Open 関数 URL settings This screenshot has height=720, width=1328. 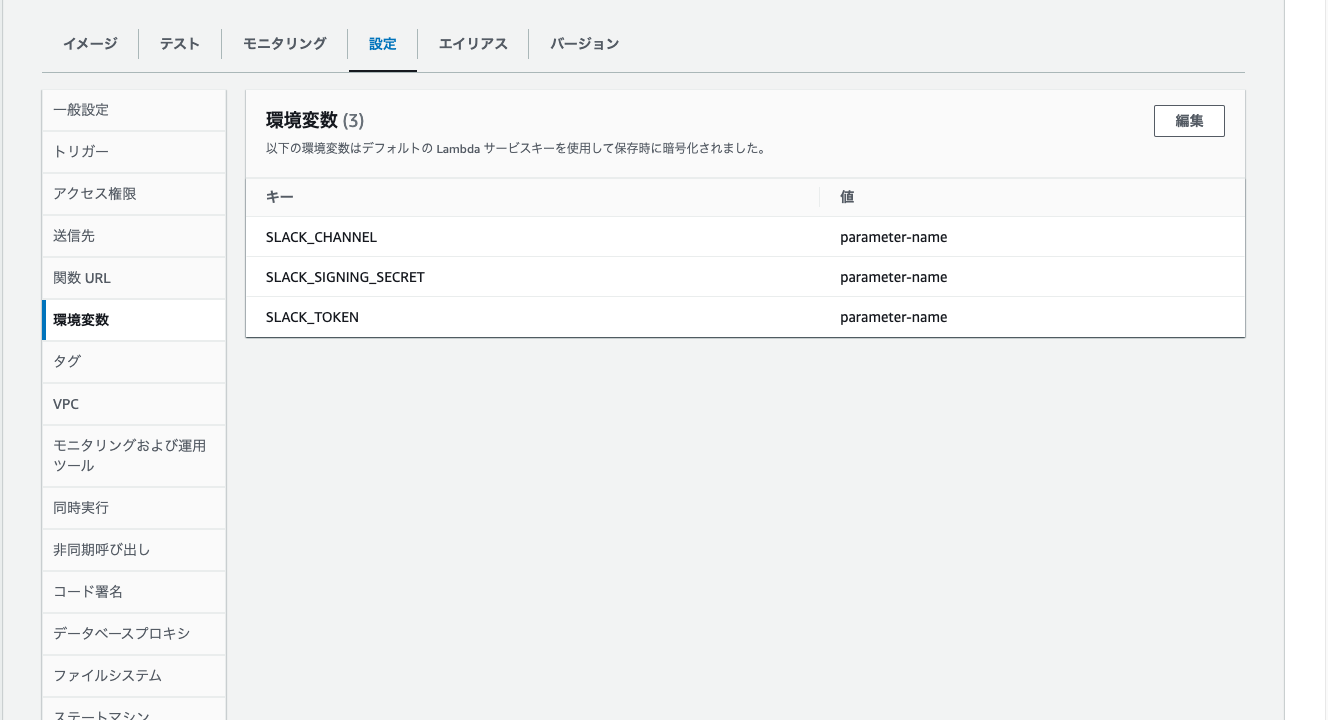coord(134,278)
